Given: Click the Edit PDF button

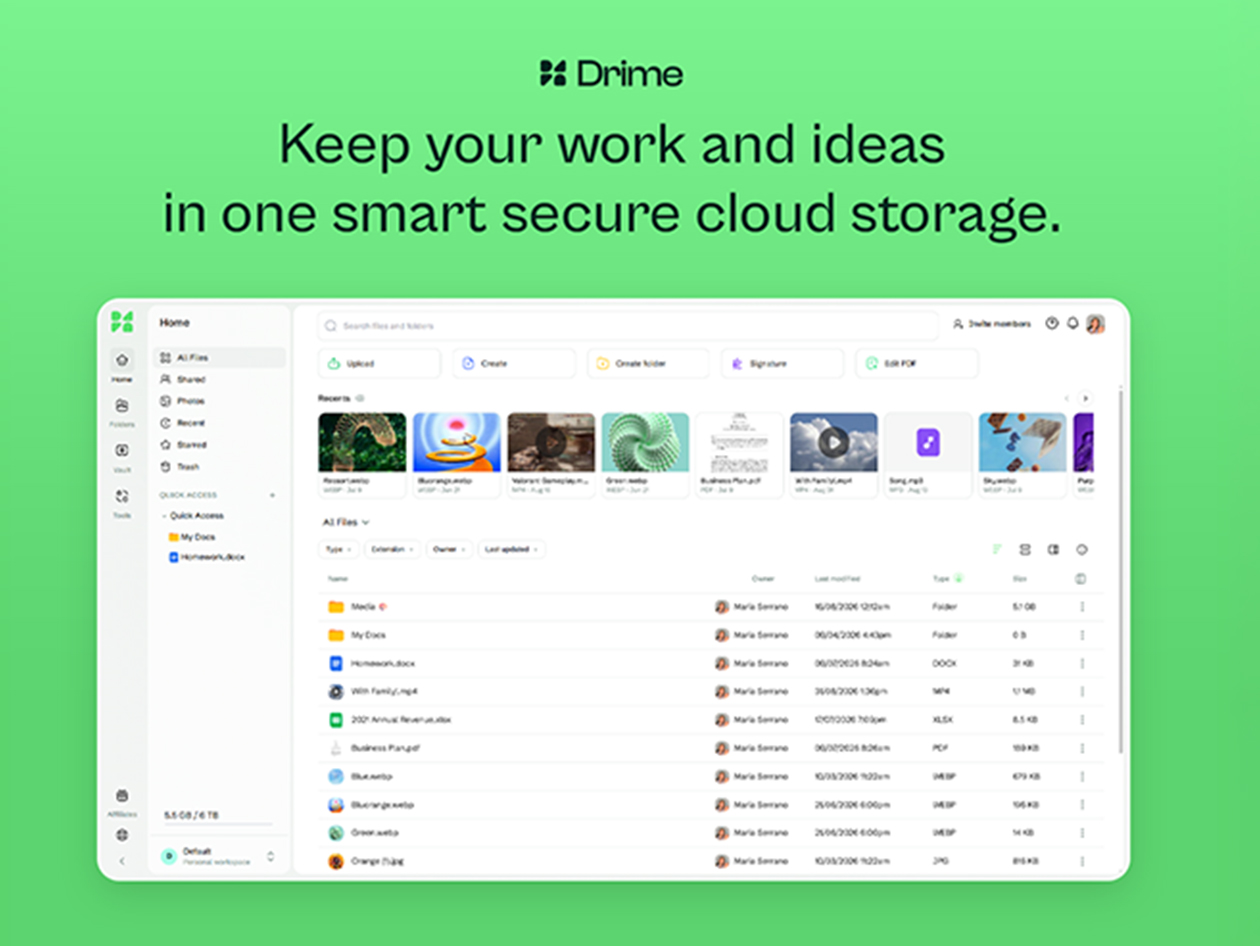Looking at the screenshot, I should coord(917,364).
